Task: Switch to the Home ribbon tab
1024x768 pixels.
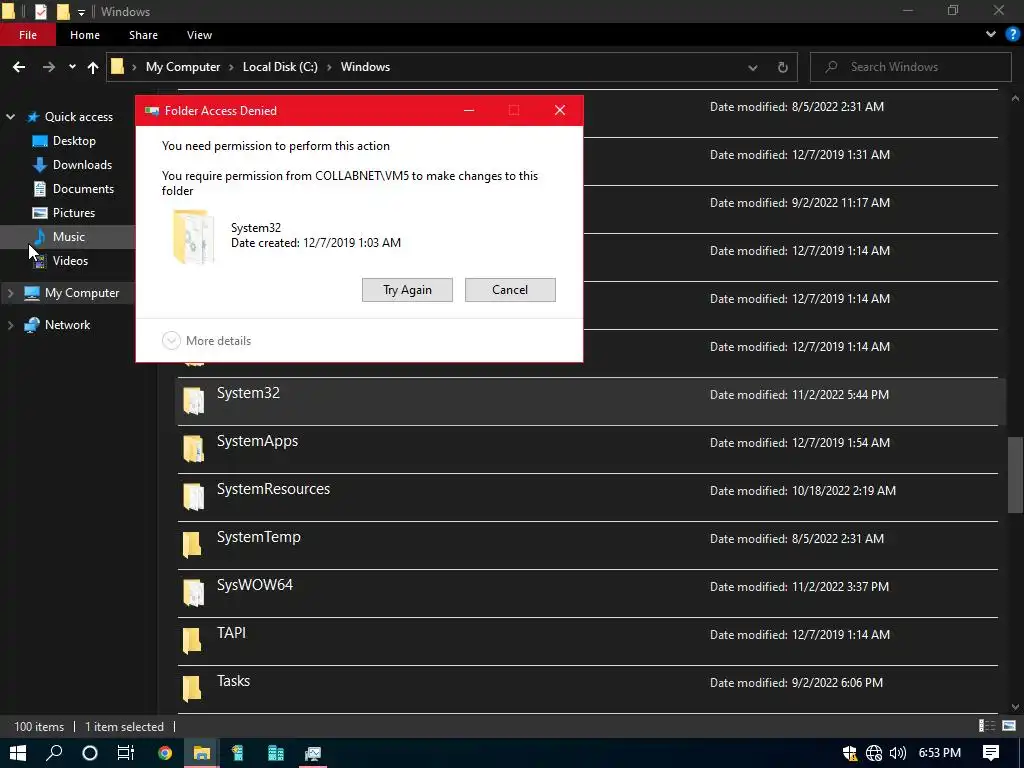Action: coord(85,35)
